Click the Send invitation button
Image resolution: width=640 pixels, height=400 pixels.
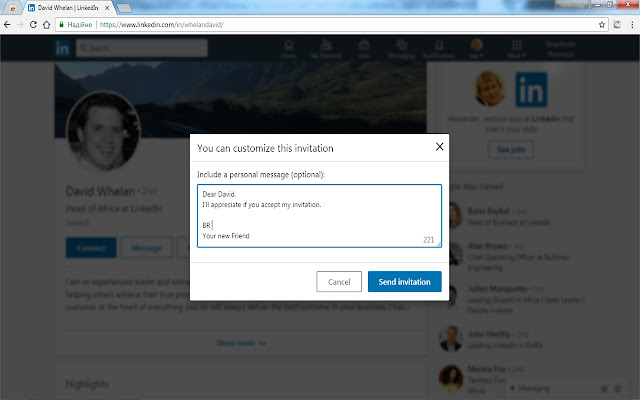tap(404, 282)
